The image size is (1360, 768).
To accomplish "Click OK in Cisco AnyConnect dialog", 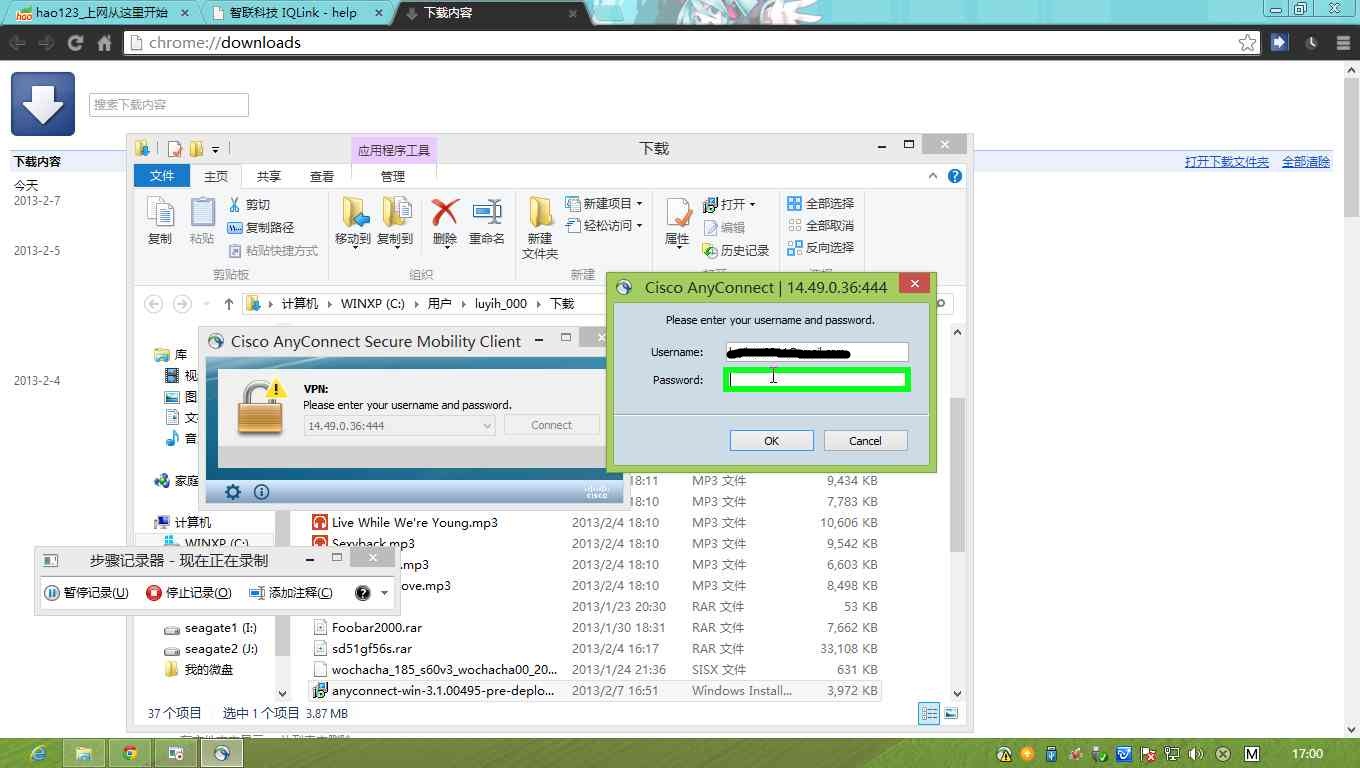I will pos(771,441).
